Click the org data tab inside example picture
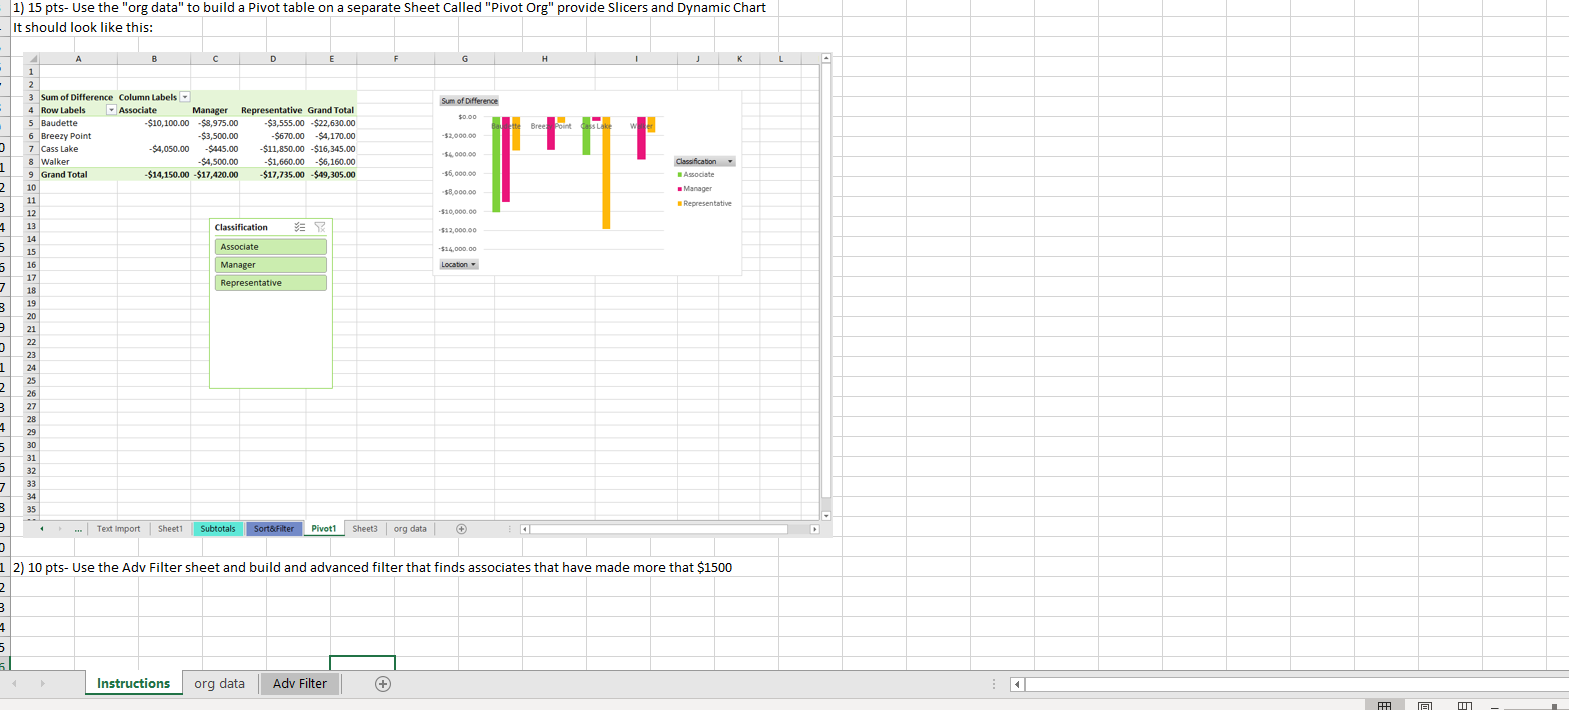The width and height of the screenshot is (1569, 710). [x=410, y=529]
